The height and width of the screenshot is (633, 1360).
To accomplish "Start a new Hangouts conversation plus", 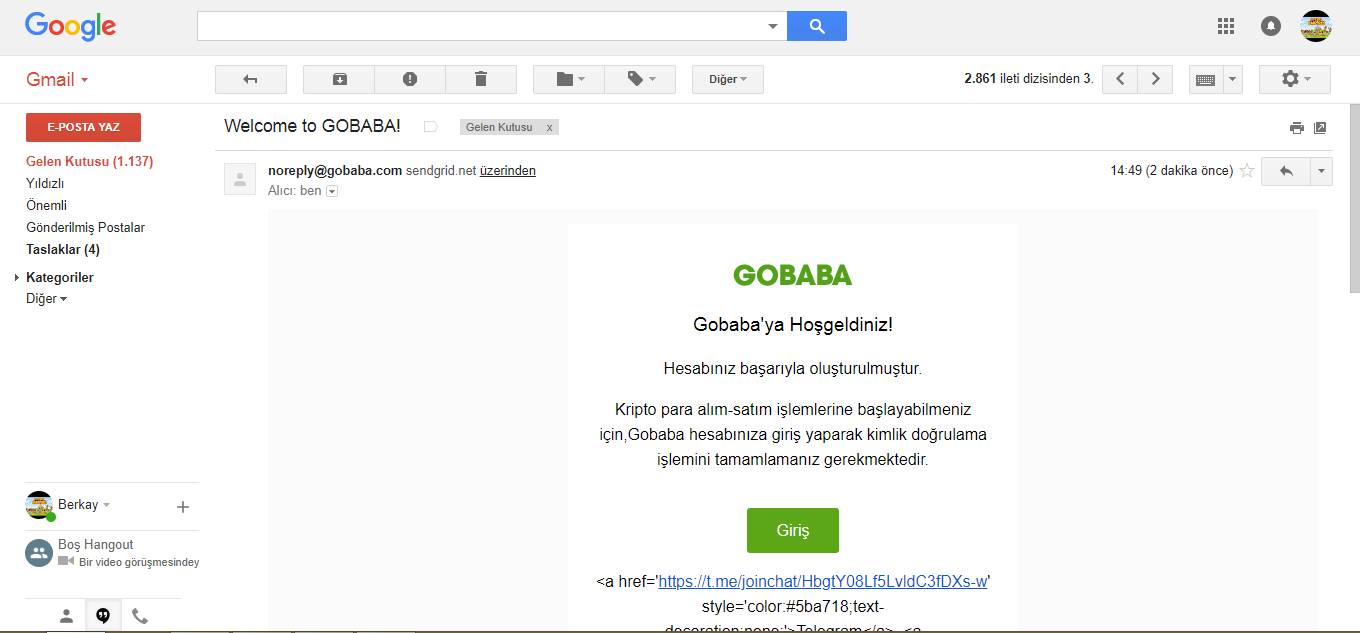I will tap(183, 507).
